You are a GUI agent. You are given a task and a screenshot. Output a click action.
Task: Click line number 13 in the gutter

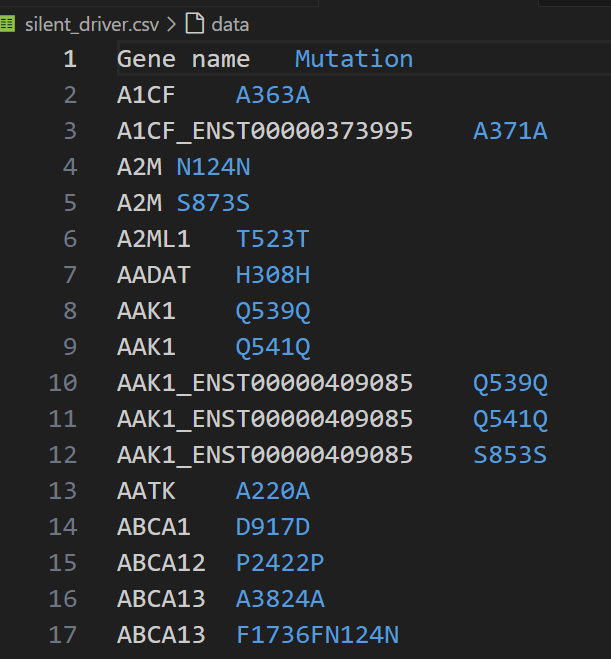pos(63,491)
